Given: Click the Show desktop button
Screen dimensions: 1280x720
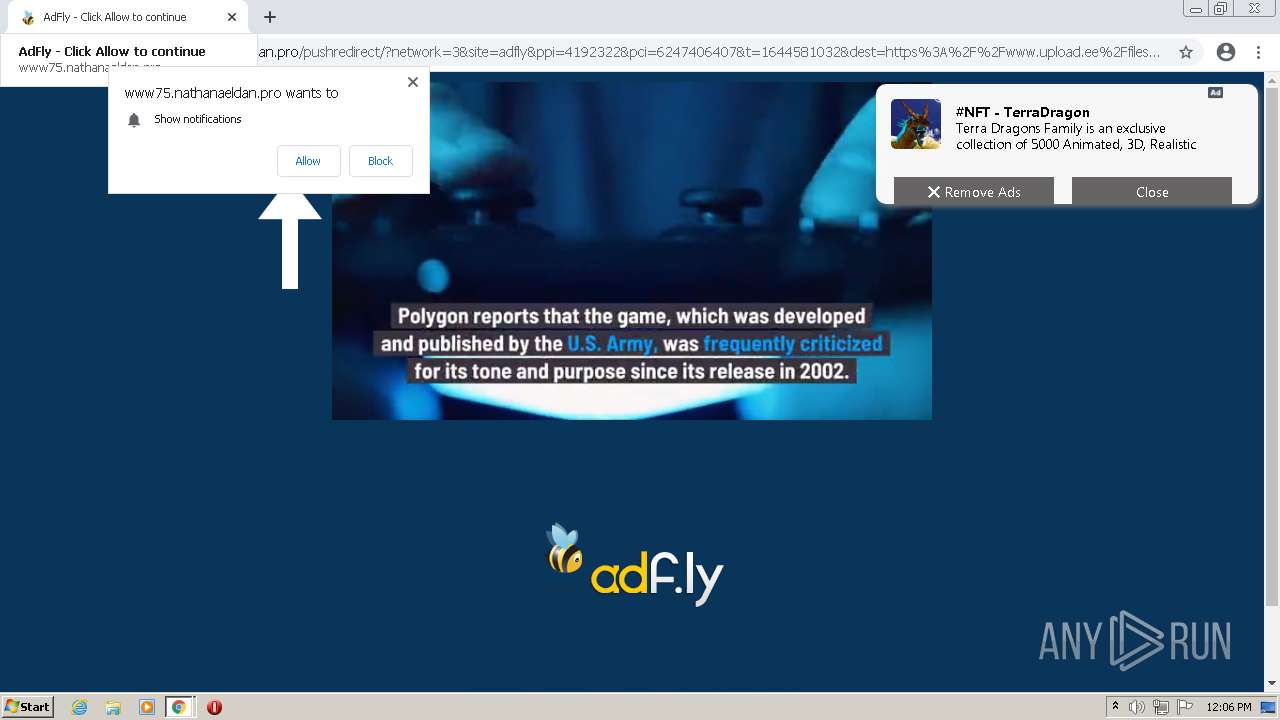Looking at the screenshot, I should tap(1269, 707).
